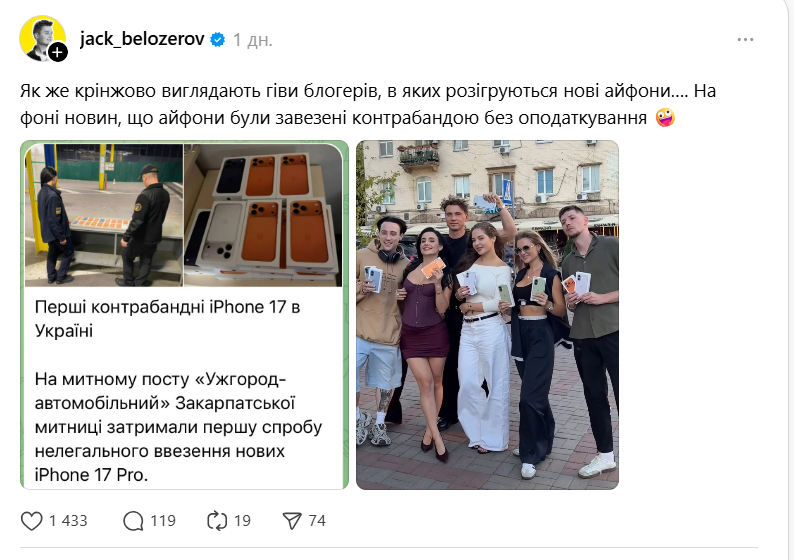The width and height of the screenshot is (794, 560).
Task: Open the jack_belozerov username link
Action: (x=142, y=39)
